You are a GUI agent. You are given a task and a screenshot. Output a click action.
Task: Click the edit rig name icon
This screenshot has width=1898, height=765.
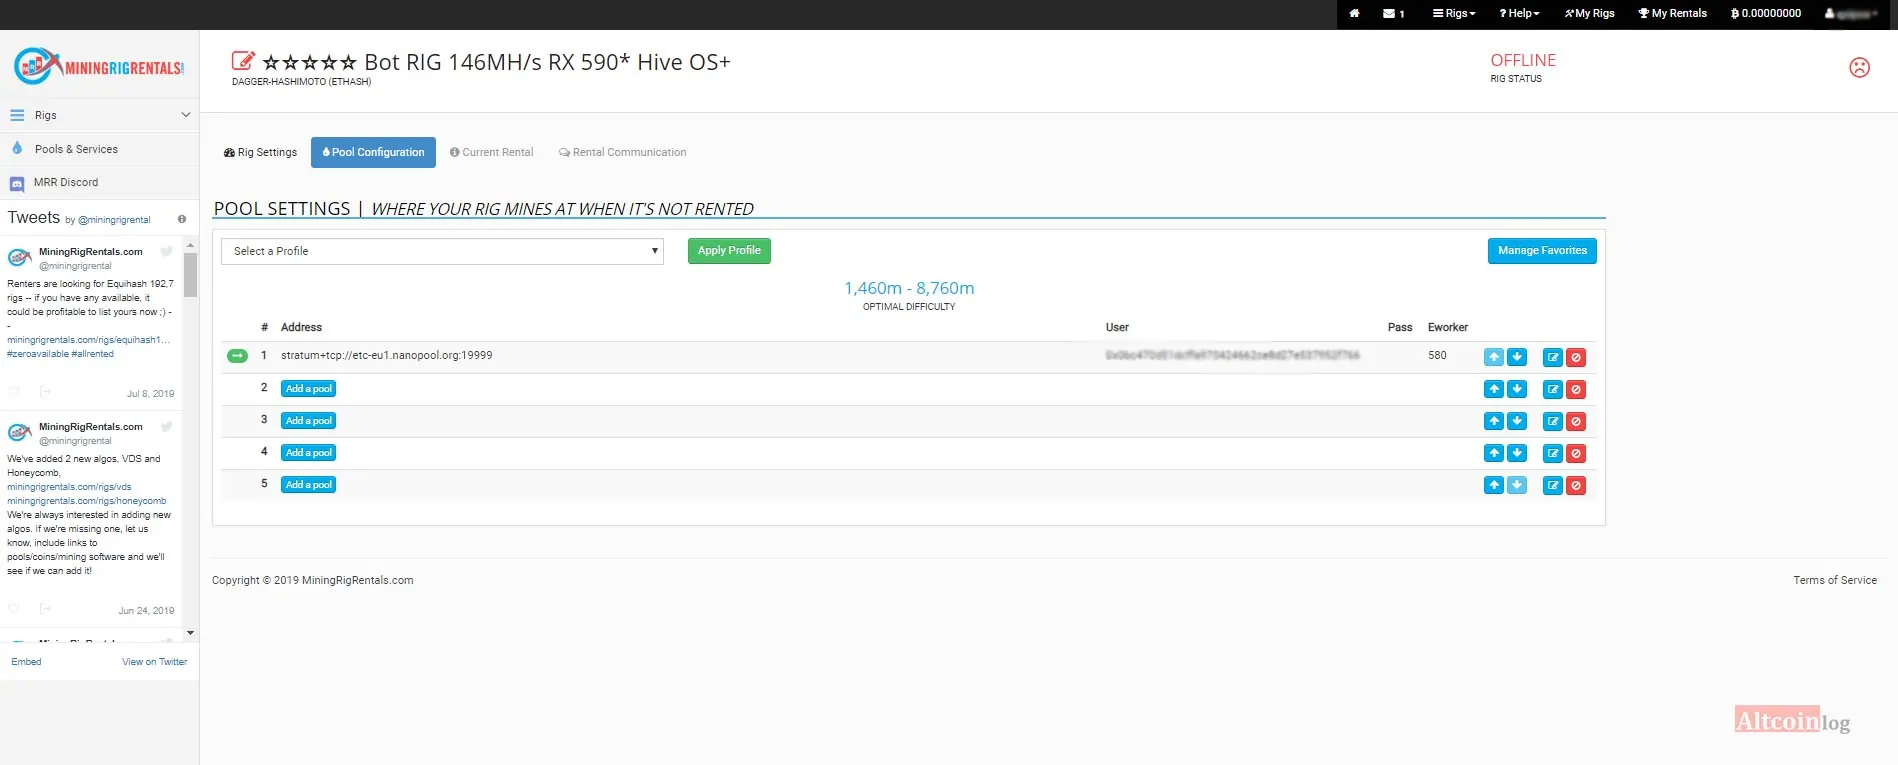pyautogui.click(x=243, y=61)
